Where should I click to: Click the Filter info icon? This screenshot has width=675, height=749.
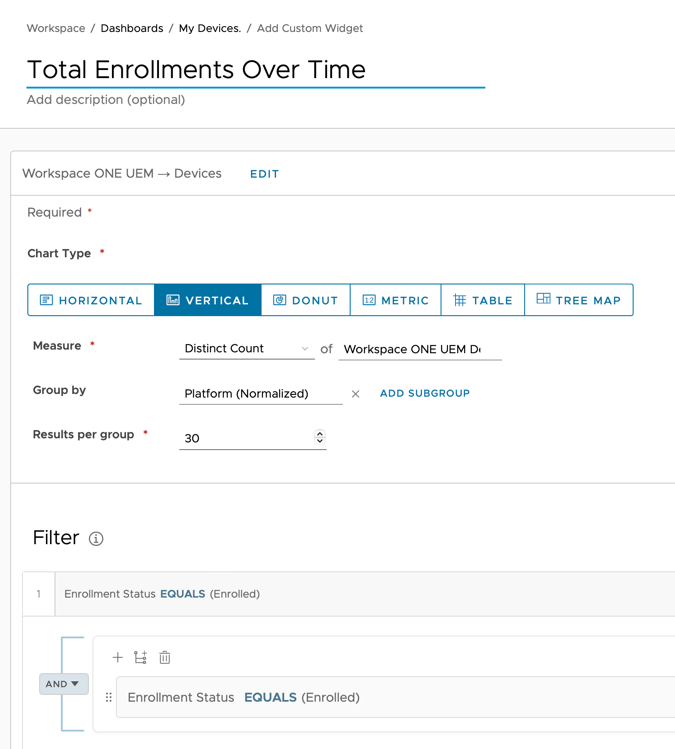(x=96, y=539)
